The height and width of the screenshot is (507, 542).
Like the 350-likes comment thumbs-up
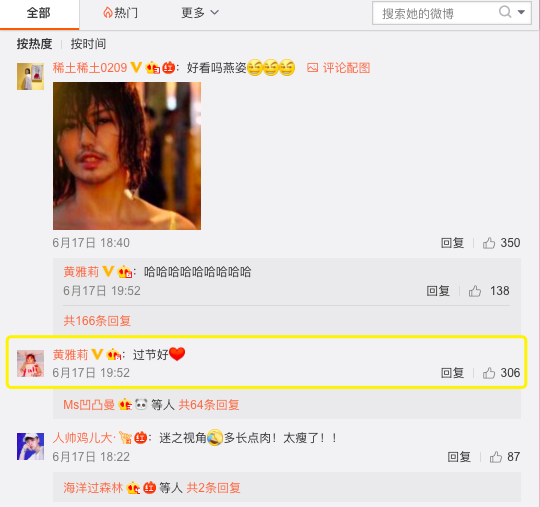pos(489,243)
